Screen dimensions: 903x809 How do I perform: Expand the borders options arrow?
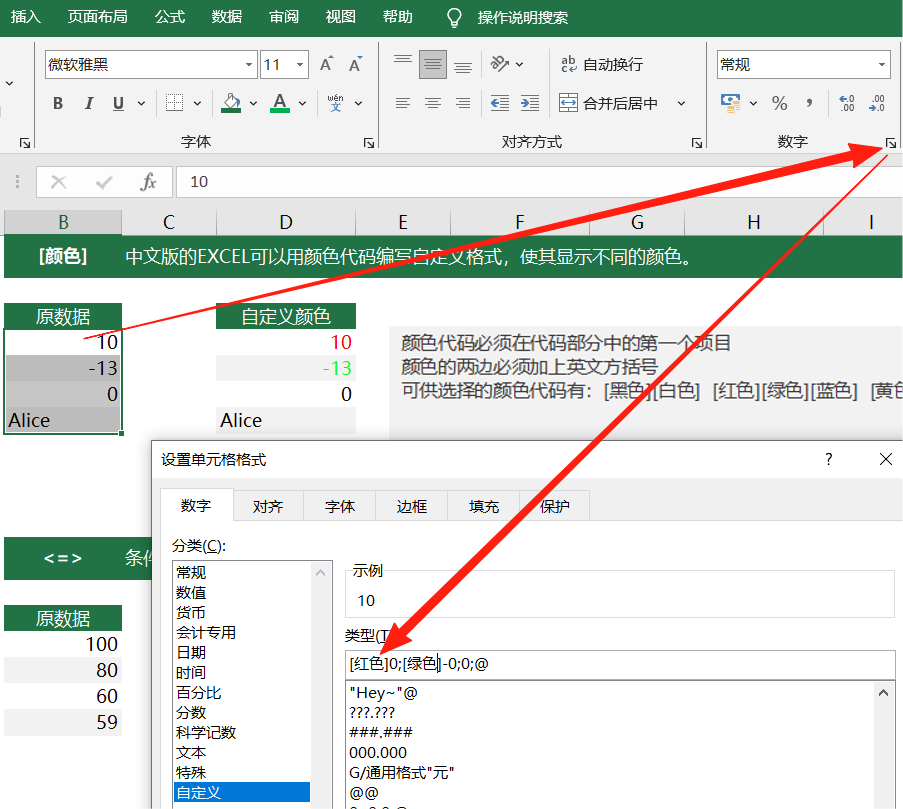coord(198,104)
